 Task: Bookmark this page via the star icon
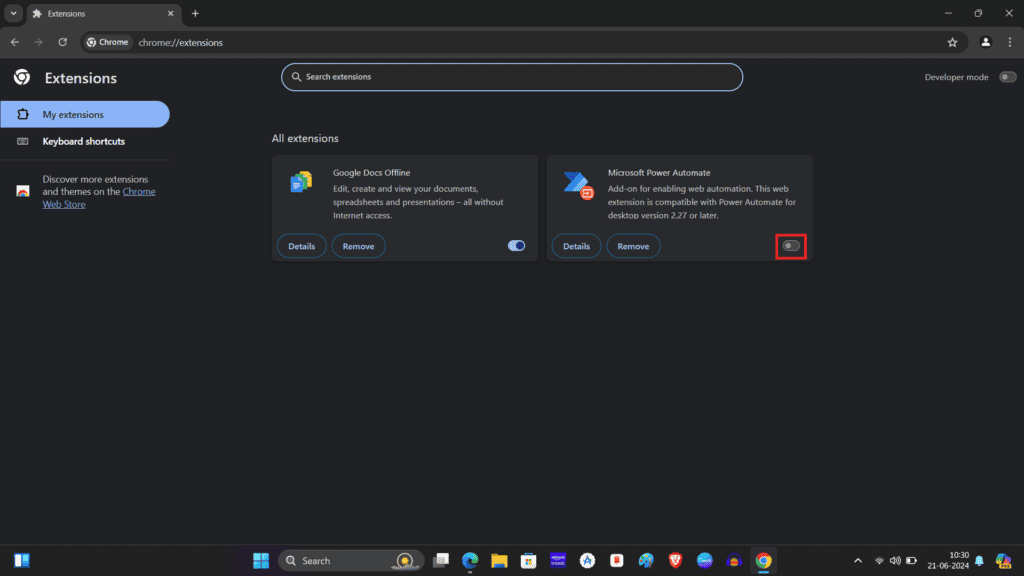tap(953, 42)
